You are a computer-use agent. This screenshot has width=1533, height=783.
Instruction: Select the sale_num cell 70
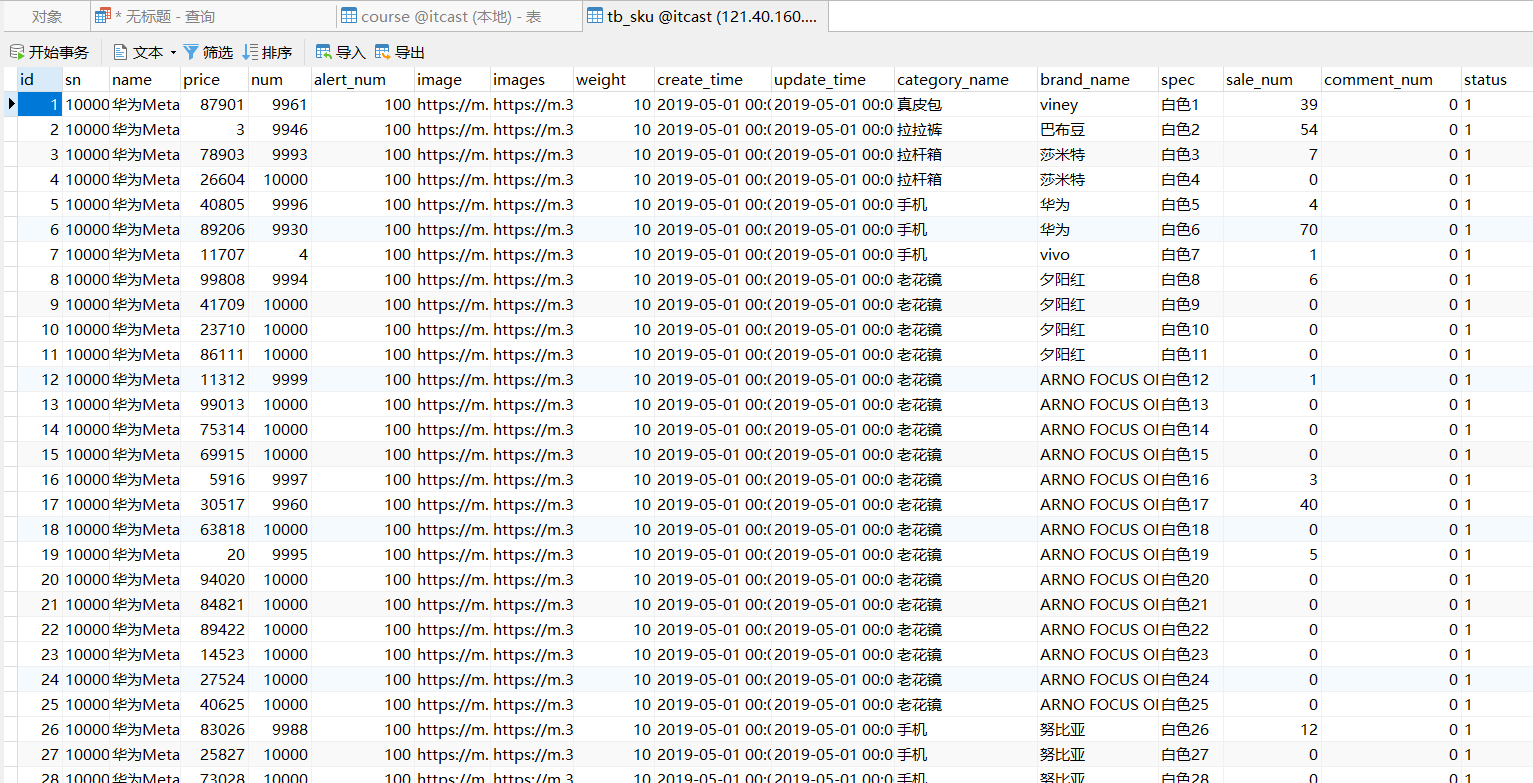click(x=1273, y=229)
